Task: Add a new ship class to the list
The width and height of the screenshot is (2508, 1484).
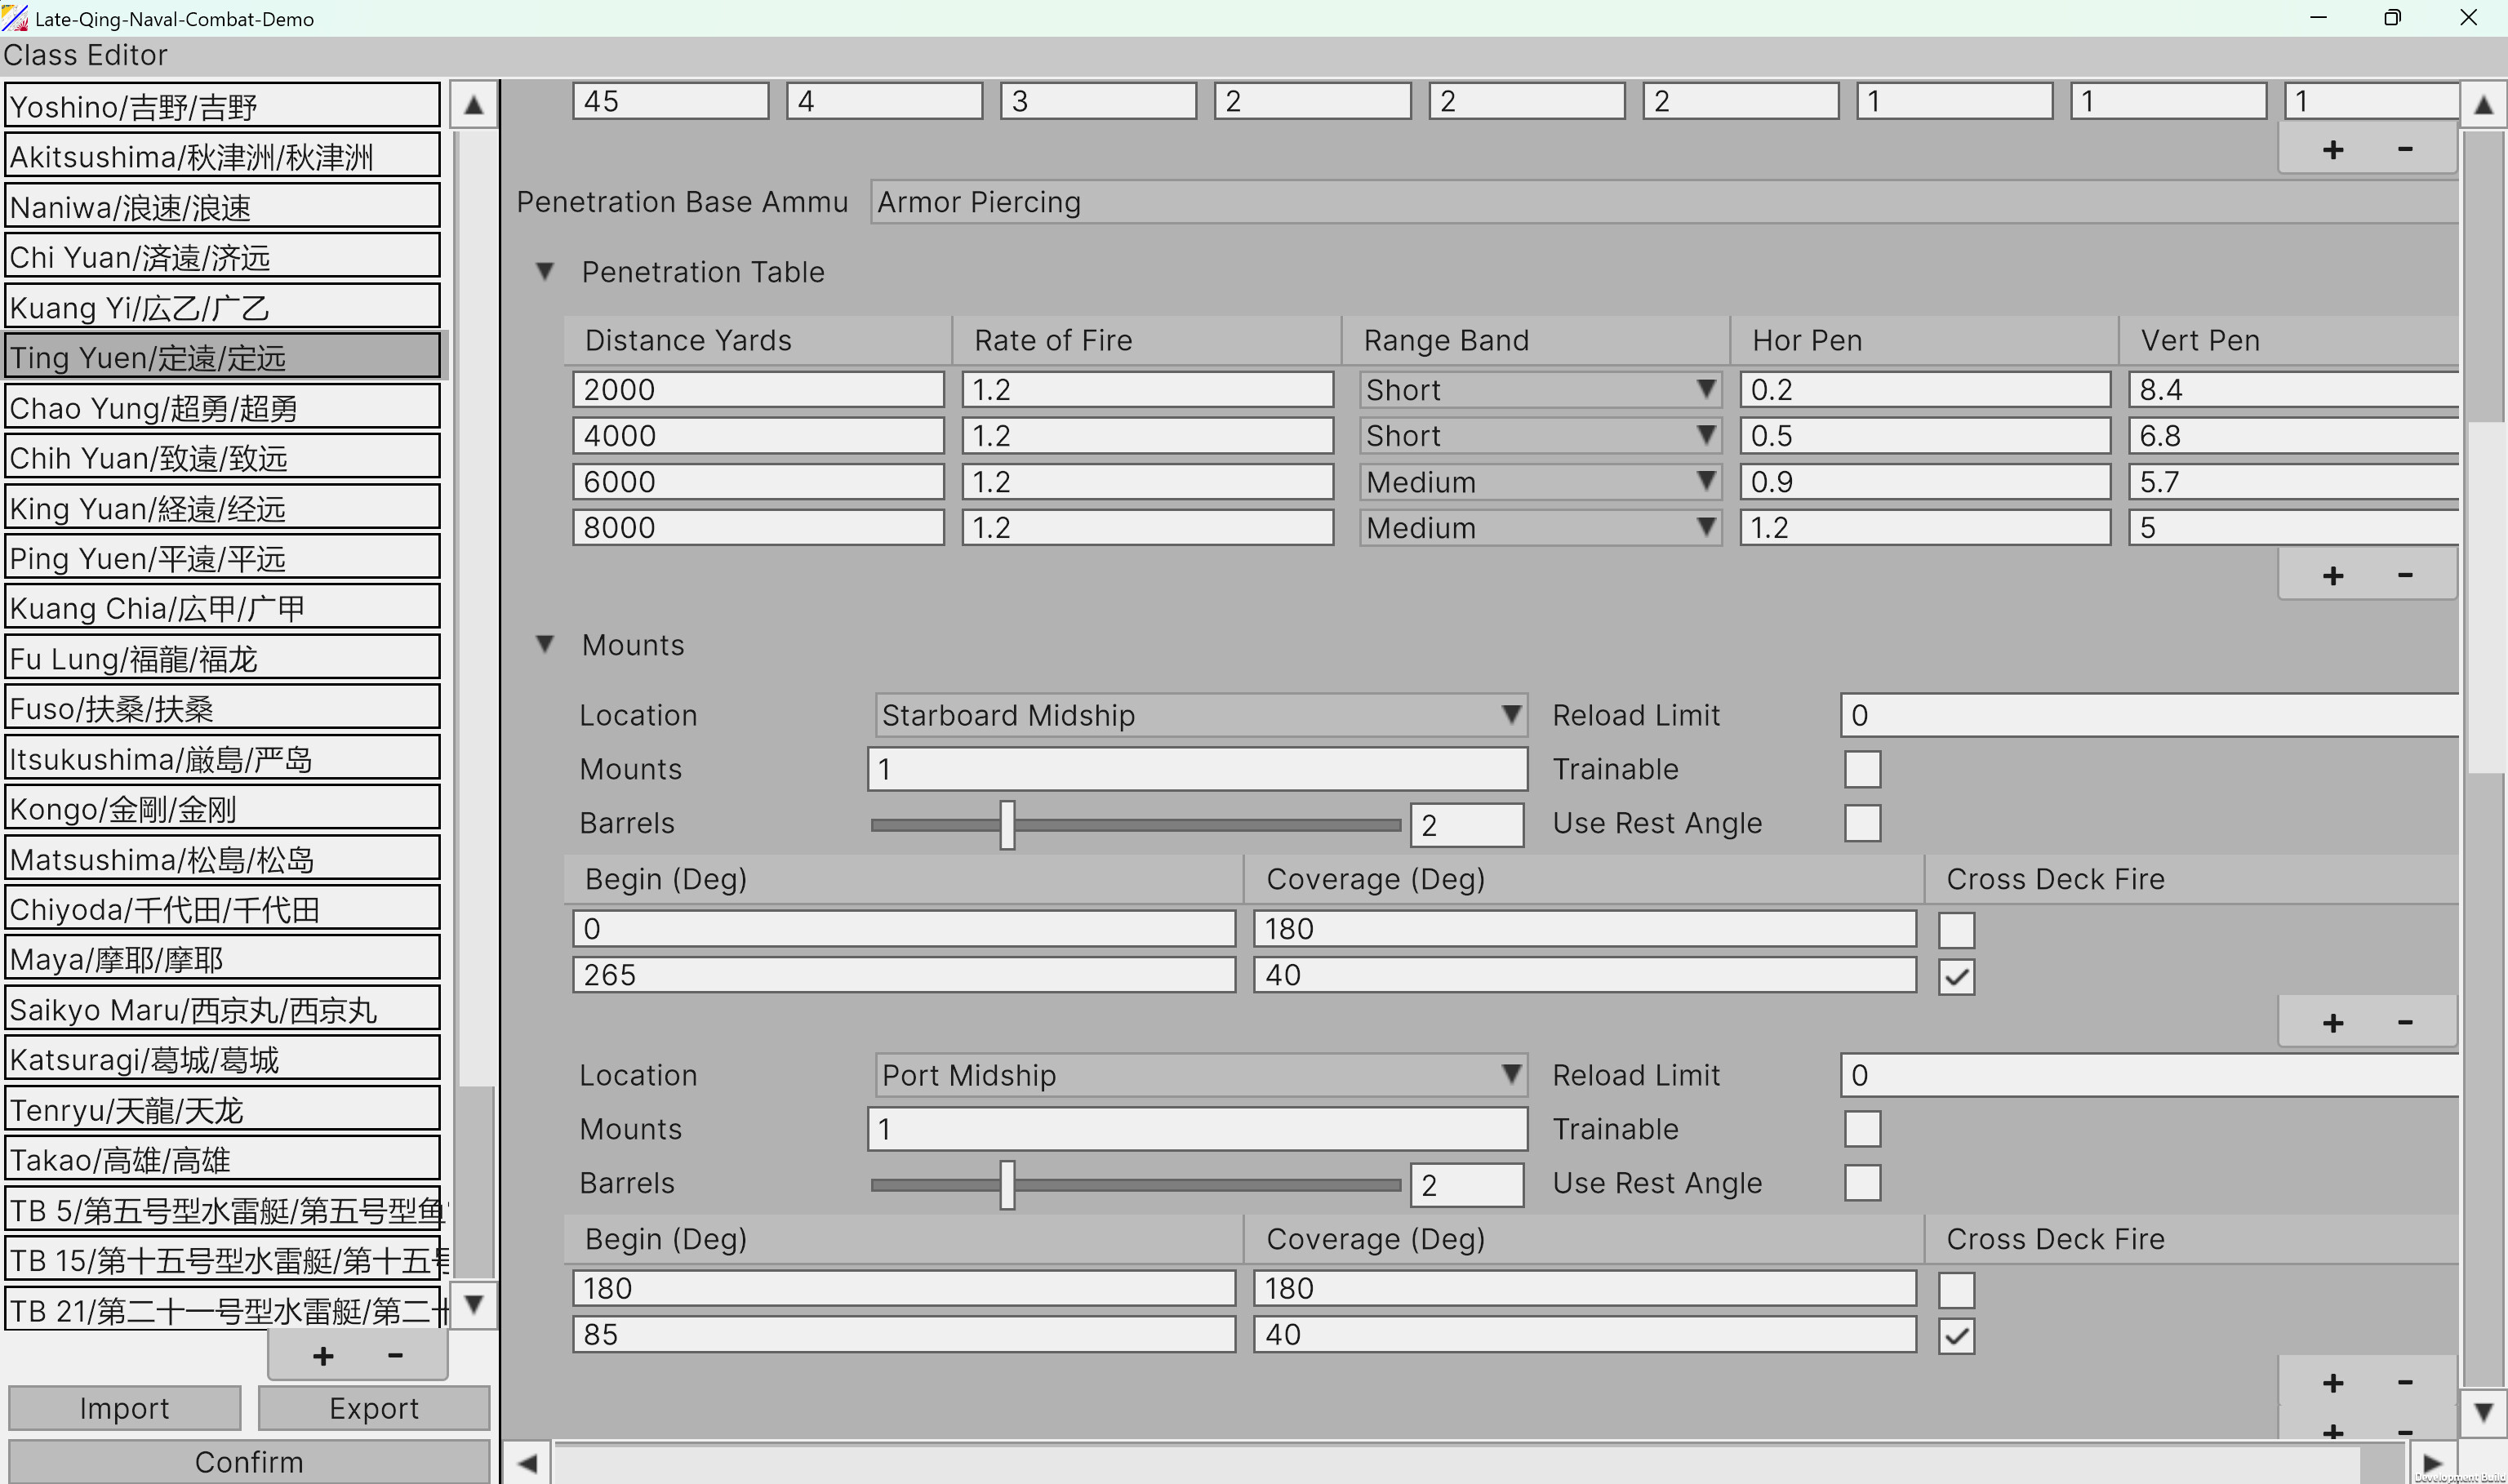Action: pyautogui.click(x=322, y=1355)
